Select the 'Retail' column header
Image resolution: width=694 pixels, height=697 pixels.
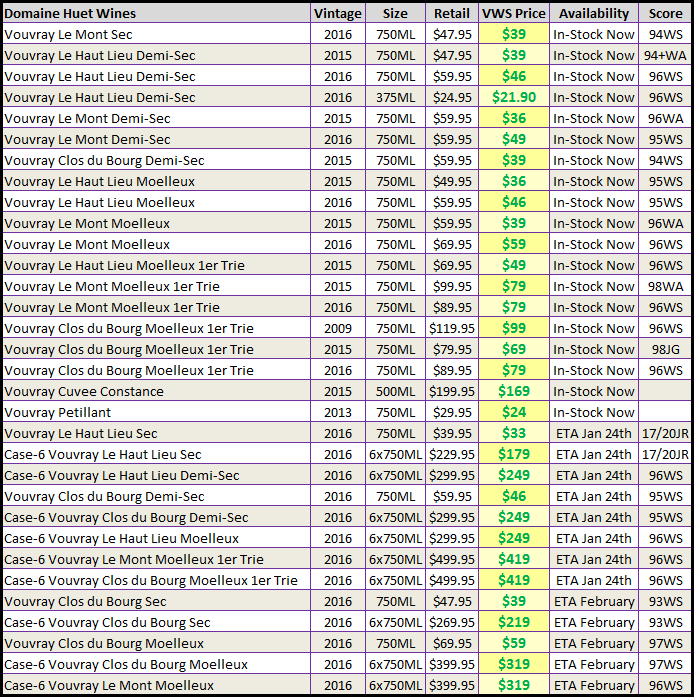[452, 13]
